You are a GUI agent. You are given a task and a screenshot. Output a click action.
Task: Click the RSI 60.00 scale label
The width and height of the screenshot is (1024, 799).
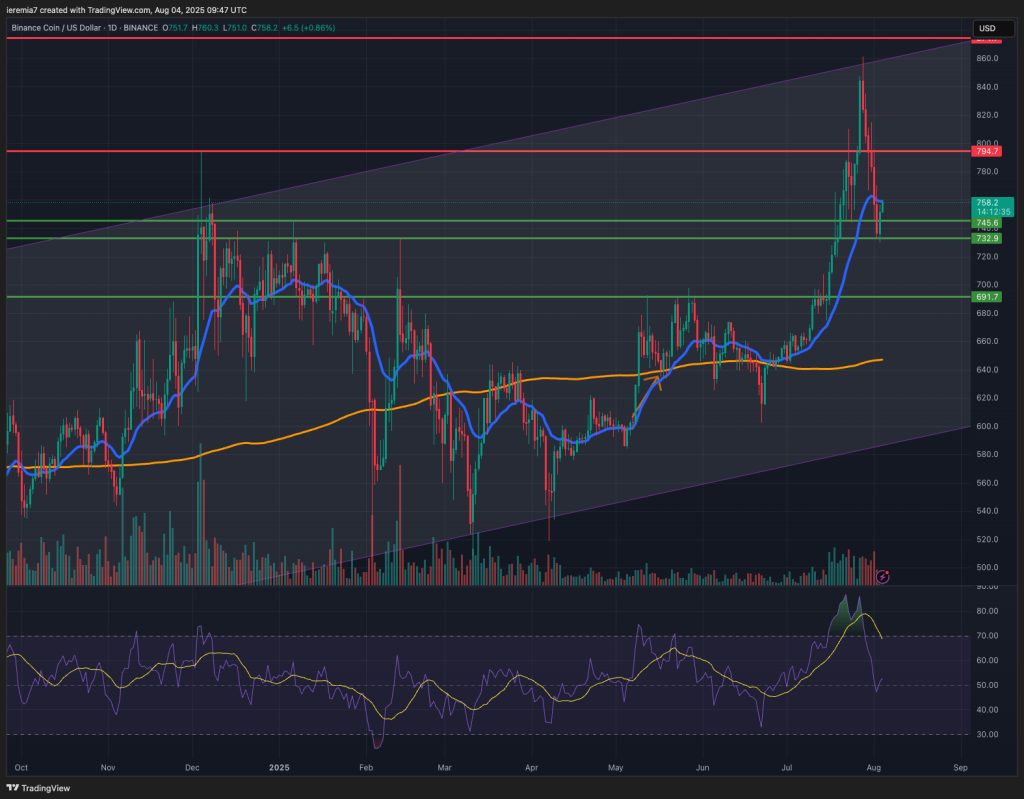987,660
